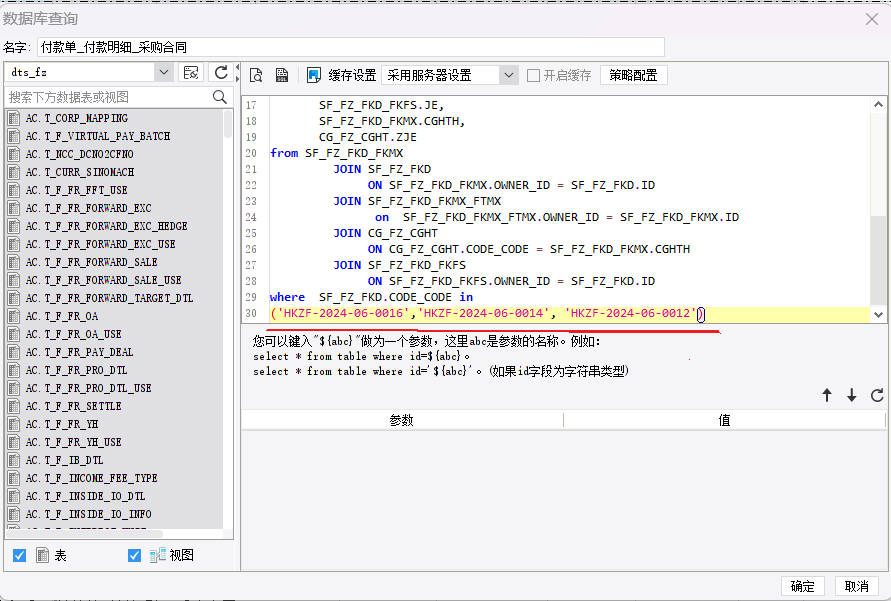Select table AC.T_NCC_DCNO2CFNO
The height and width of the screenshot is (601, 891).
80,155
